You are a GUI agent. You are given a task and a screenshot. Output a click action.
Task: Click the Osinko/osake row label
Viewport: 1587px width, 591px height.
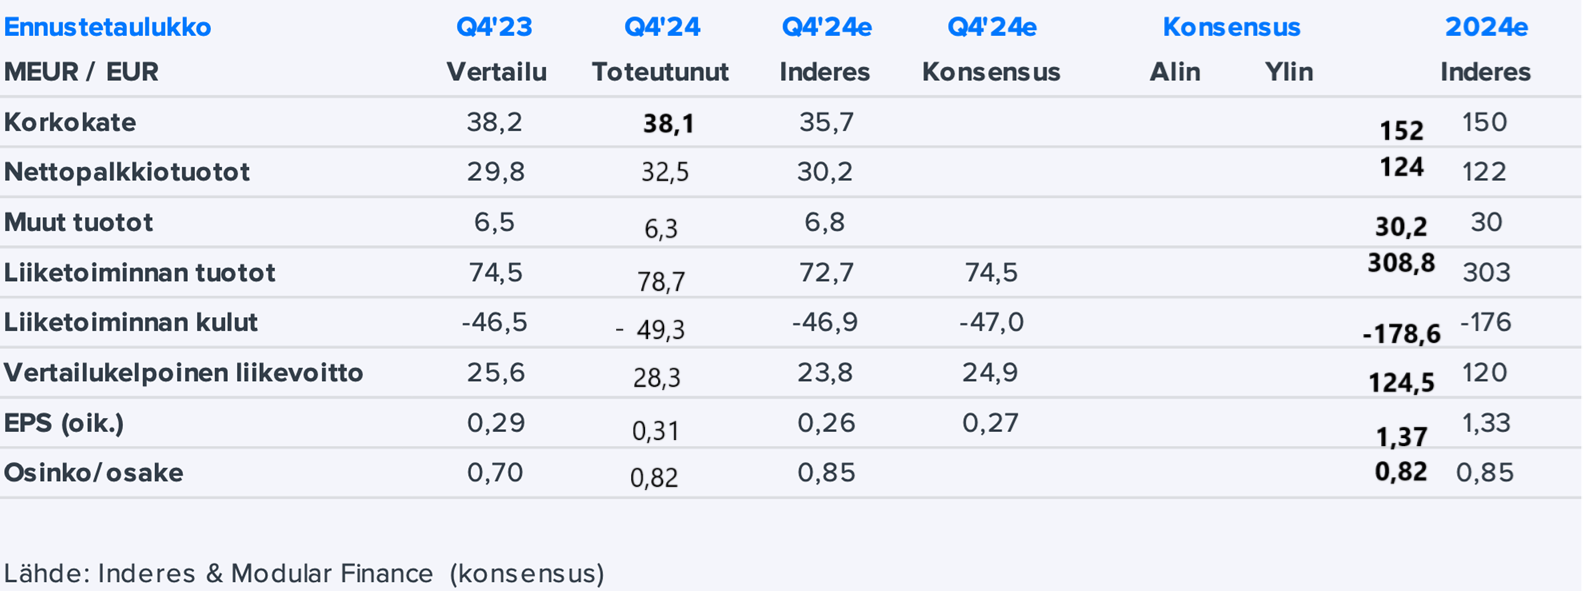coord(94,472)
